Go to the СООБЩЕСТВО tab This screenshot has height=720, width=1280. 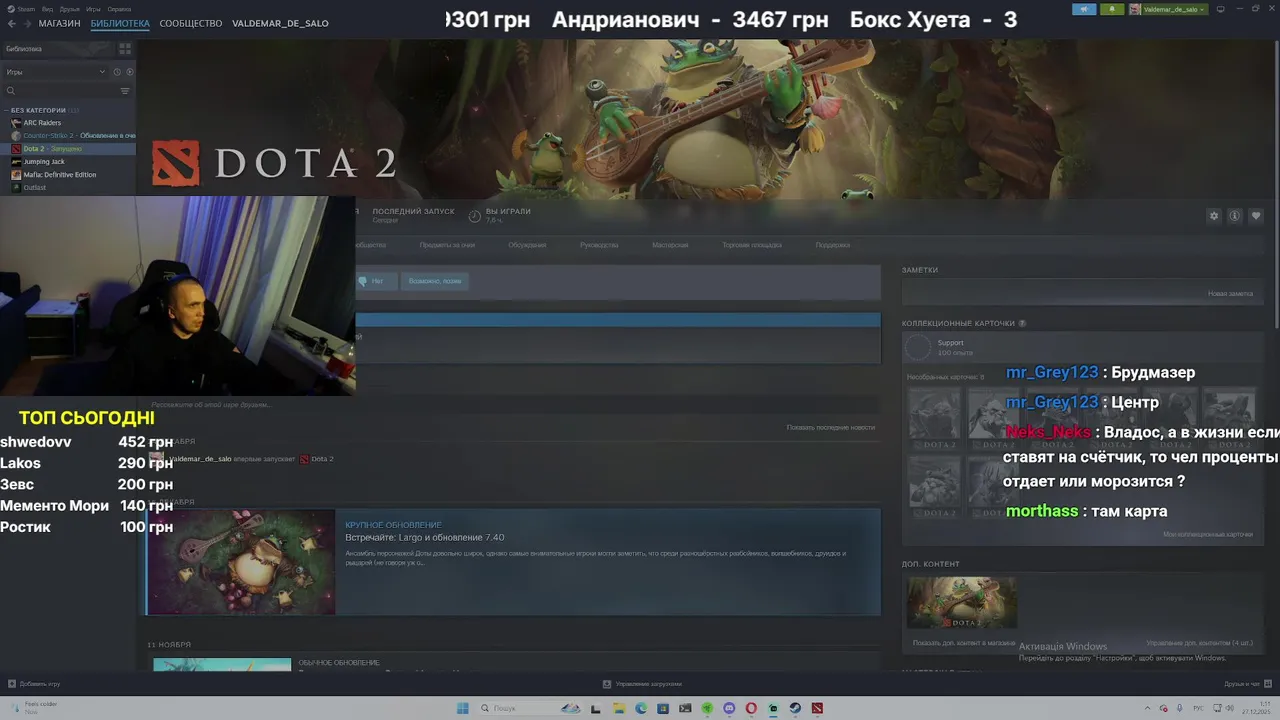(x=191, y=23)
